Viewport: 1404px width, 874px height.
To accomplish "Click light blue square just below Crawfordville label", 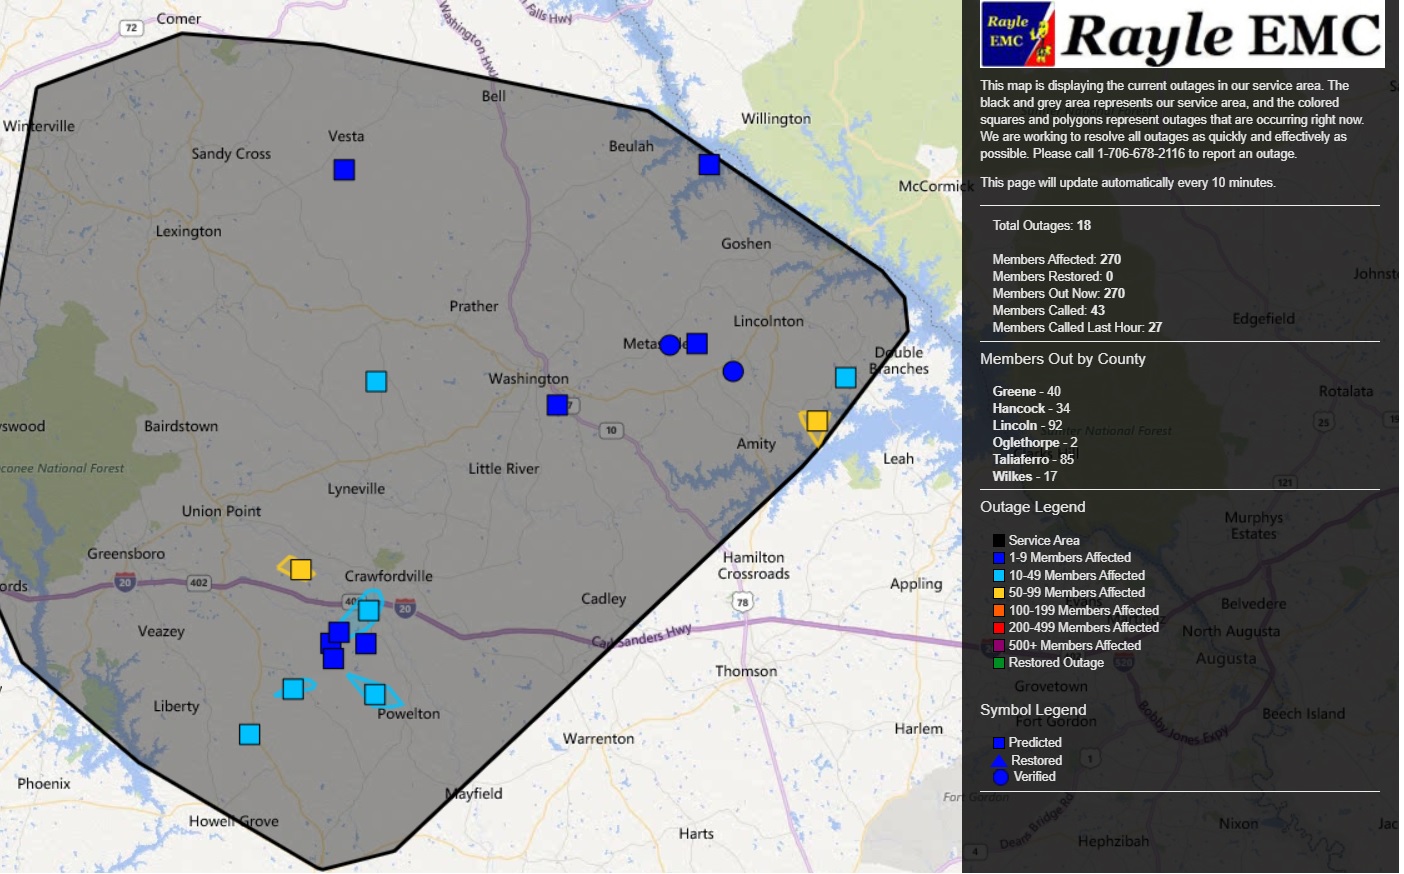I will (x=369, y=610).
